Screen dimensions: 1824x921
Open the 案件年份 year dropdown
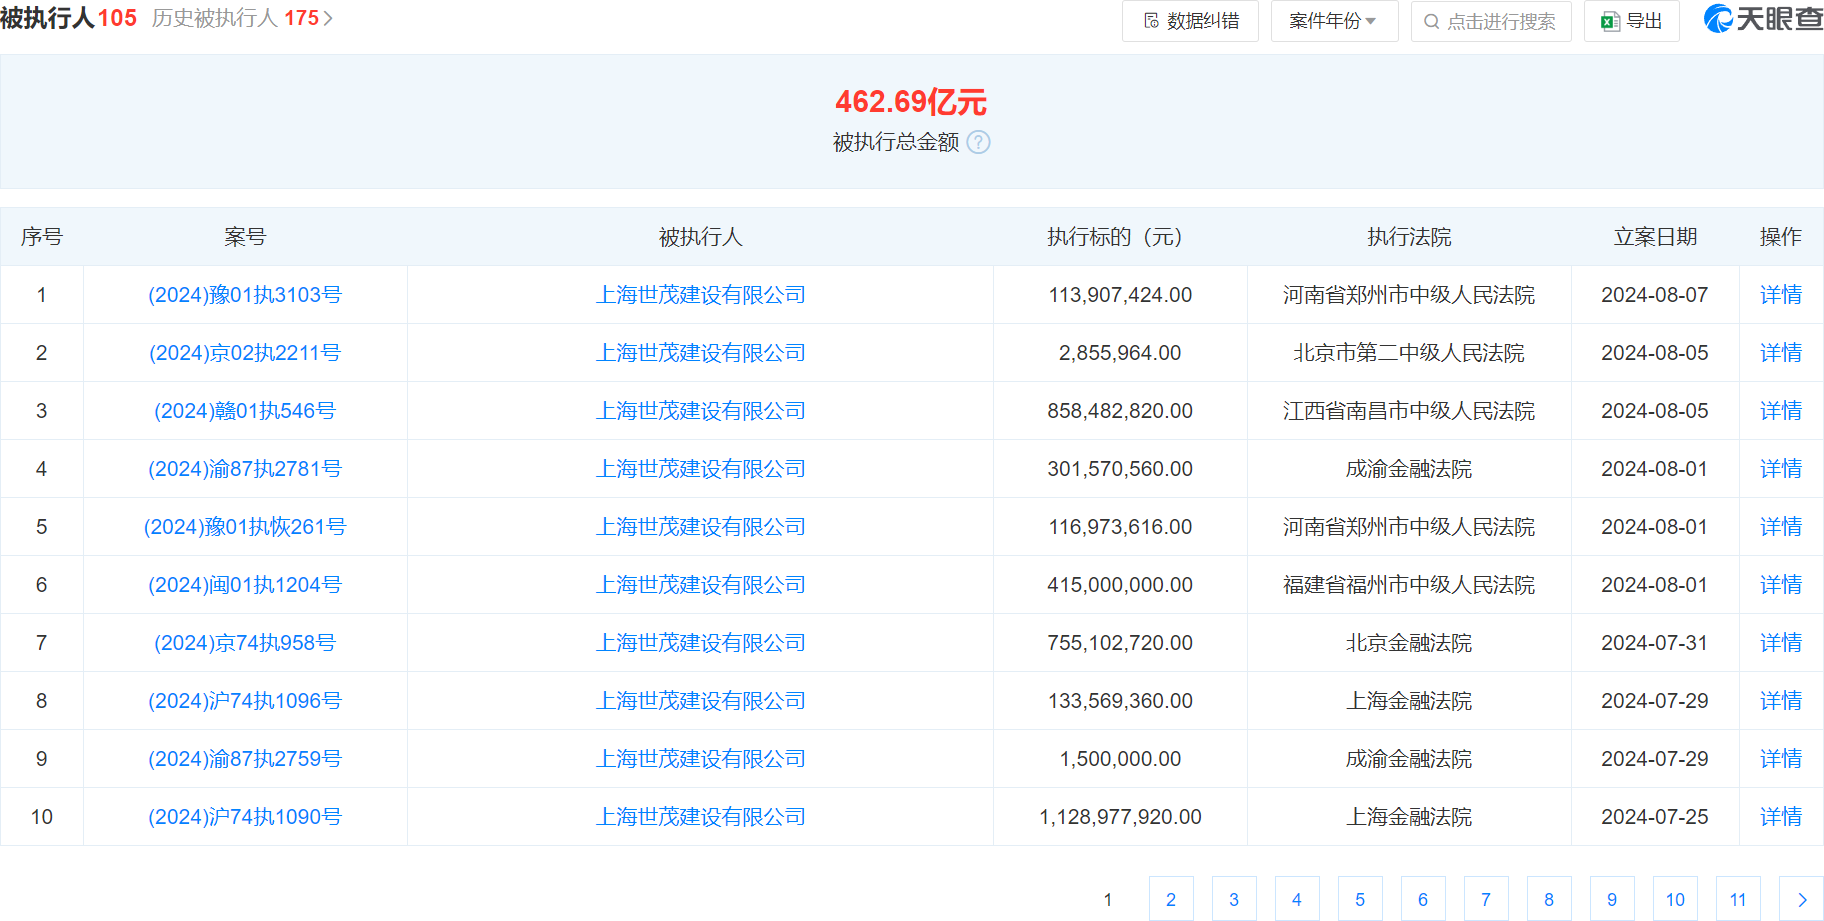(1334, 21)
